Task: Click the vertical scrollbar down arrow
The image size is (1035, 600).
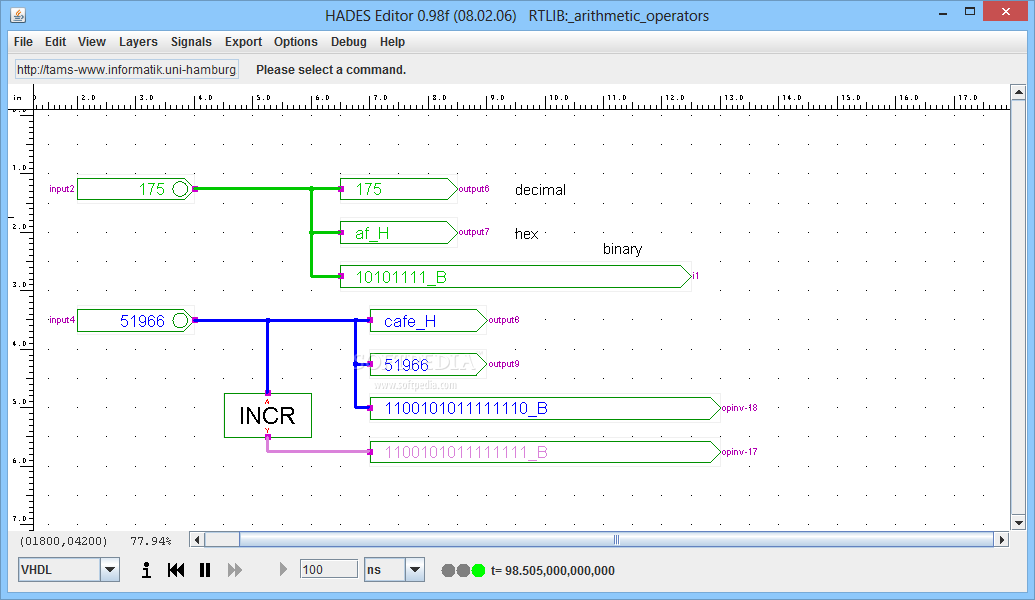Action: [1018, 523]
